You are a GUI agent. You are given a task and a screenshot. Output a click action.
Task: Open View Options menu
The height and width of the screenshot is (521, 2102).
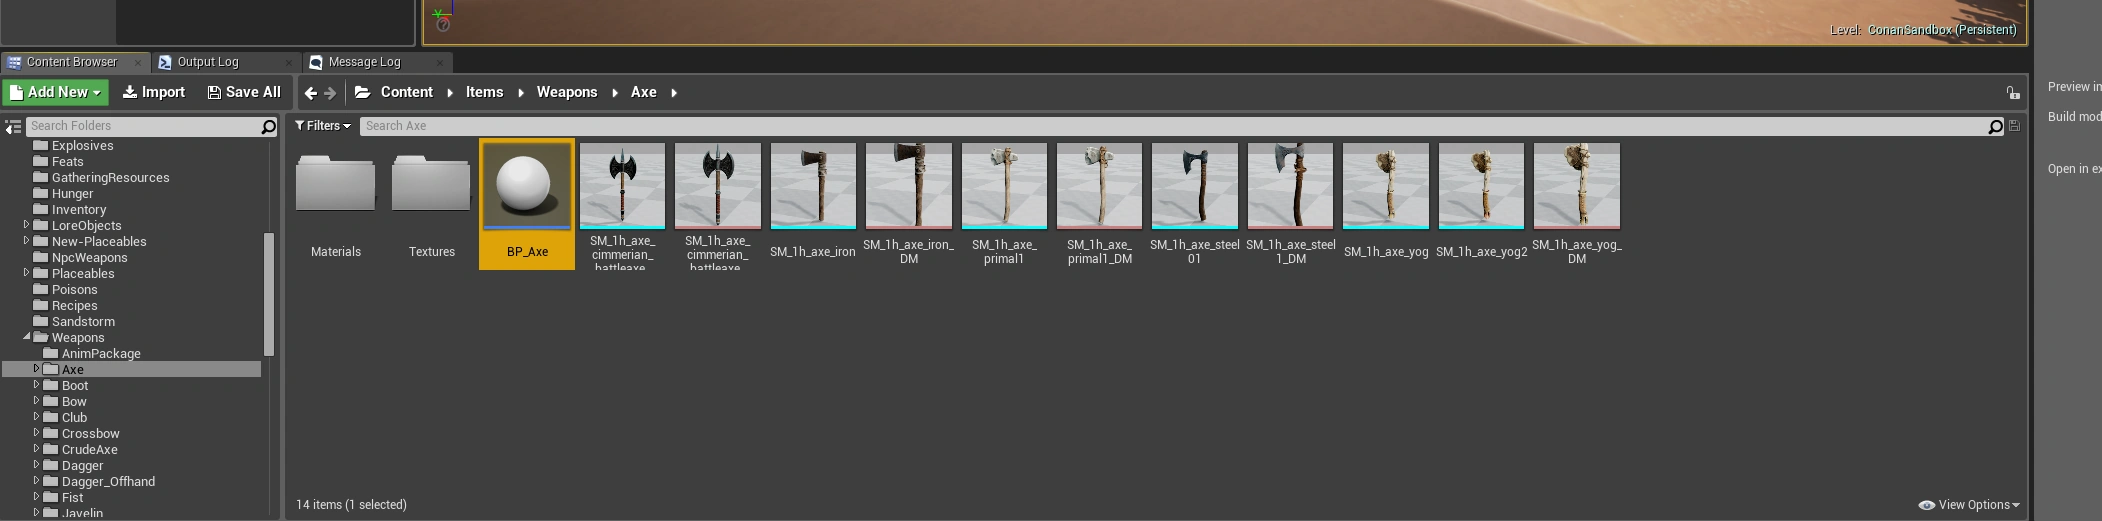point(1969,505)
